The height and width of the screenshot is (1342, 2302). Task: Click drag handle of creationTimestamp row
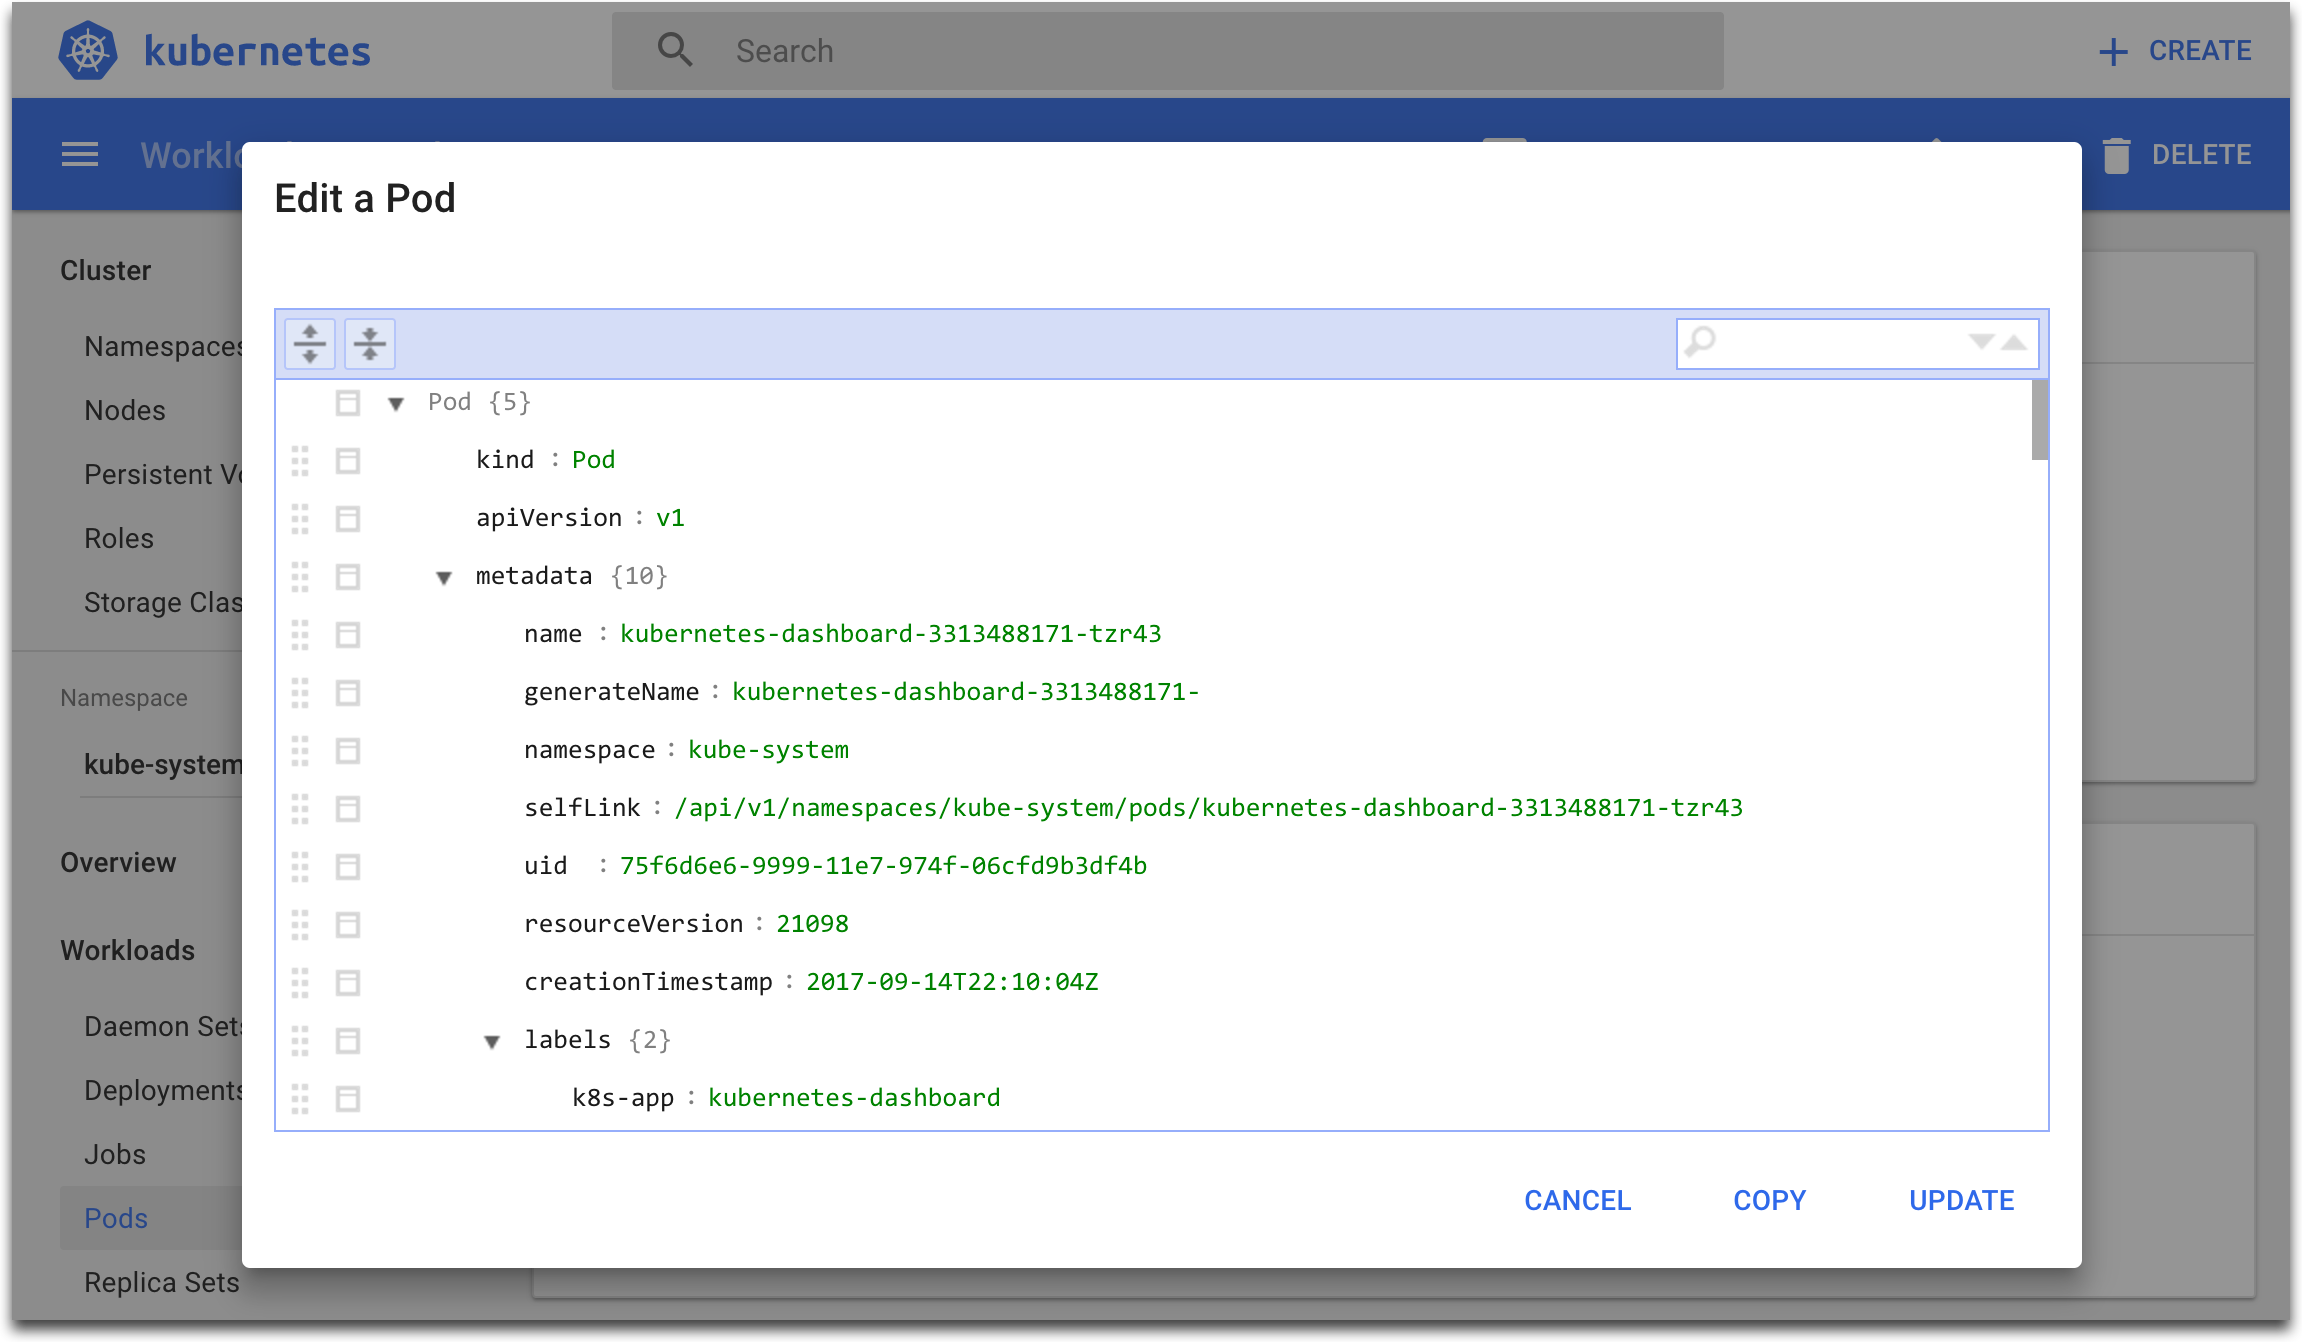point(300,983)
